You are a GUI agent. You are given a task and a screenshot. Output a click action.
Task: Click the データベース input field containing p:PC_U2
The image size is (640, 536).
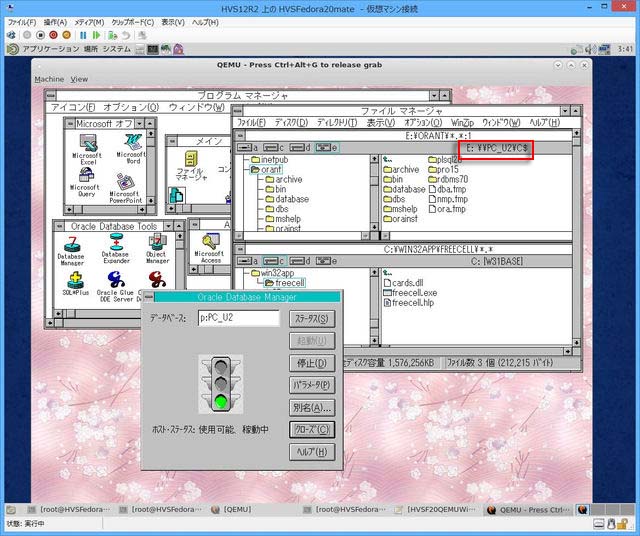pos(239,318)
